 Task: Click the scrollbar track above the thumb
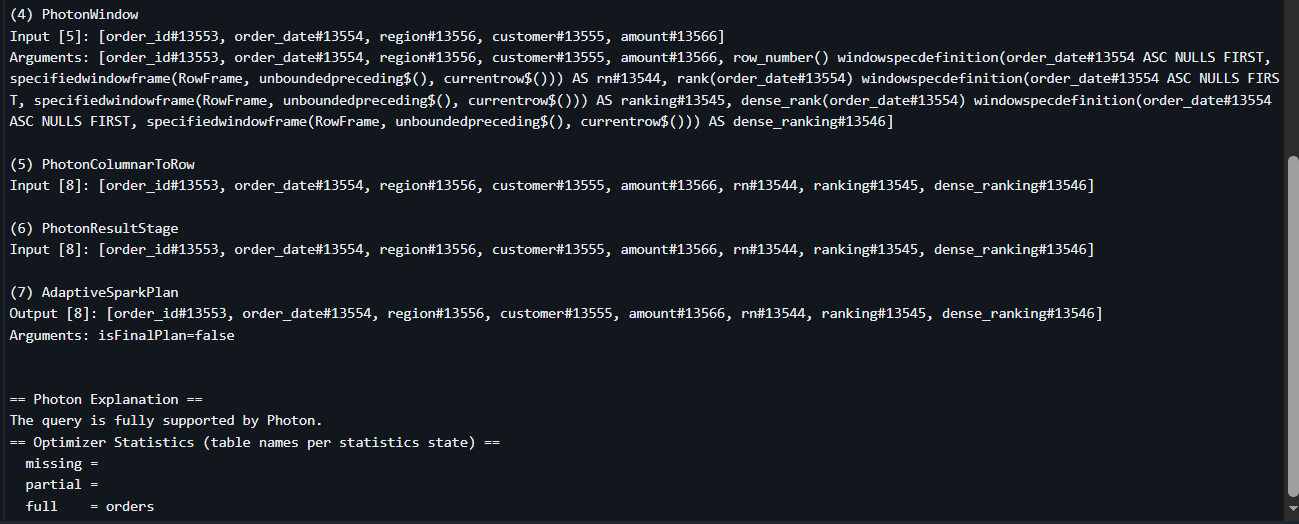click(1292, 78)
